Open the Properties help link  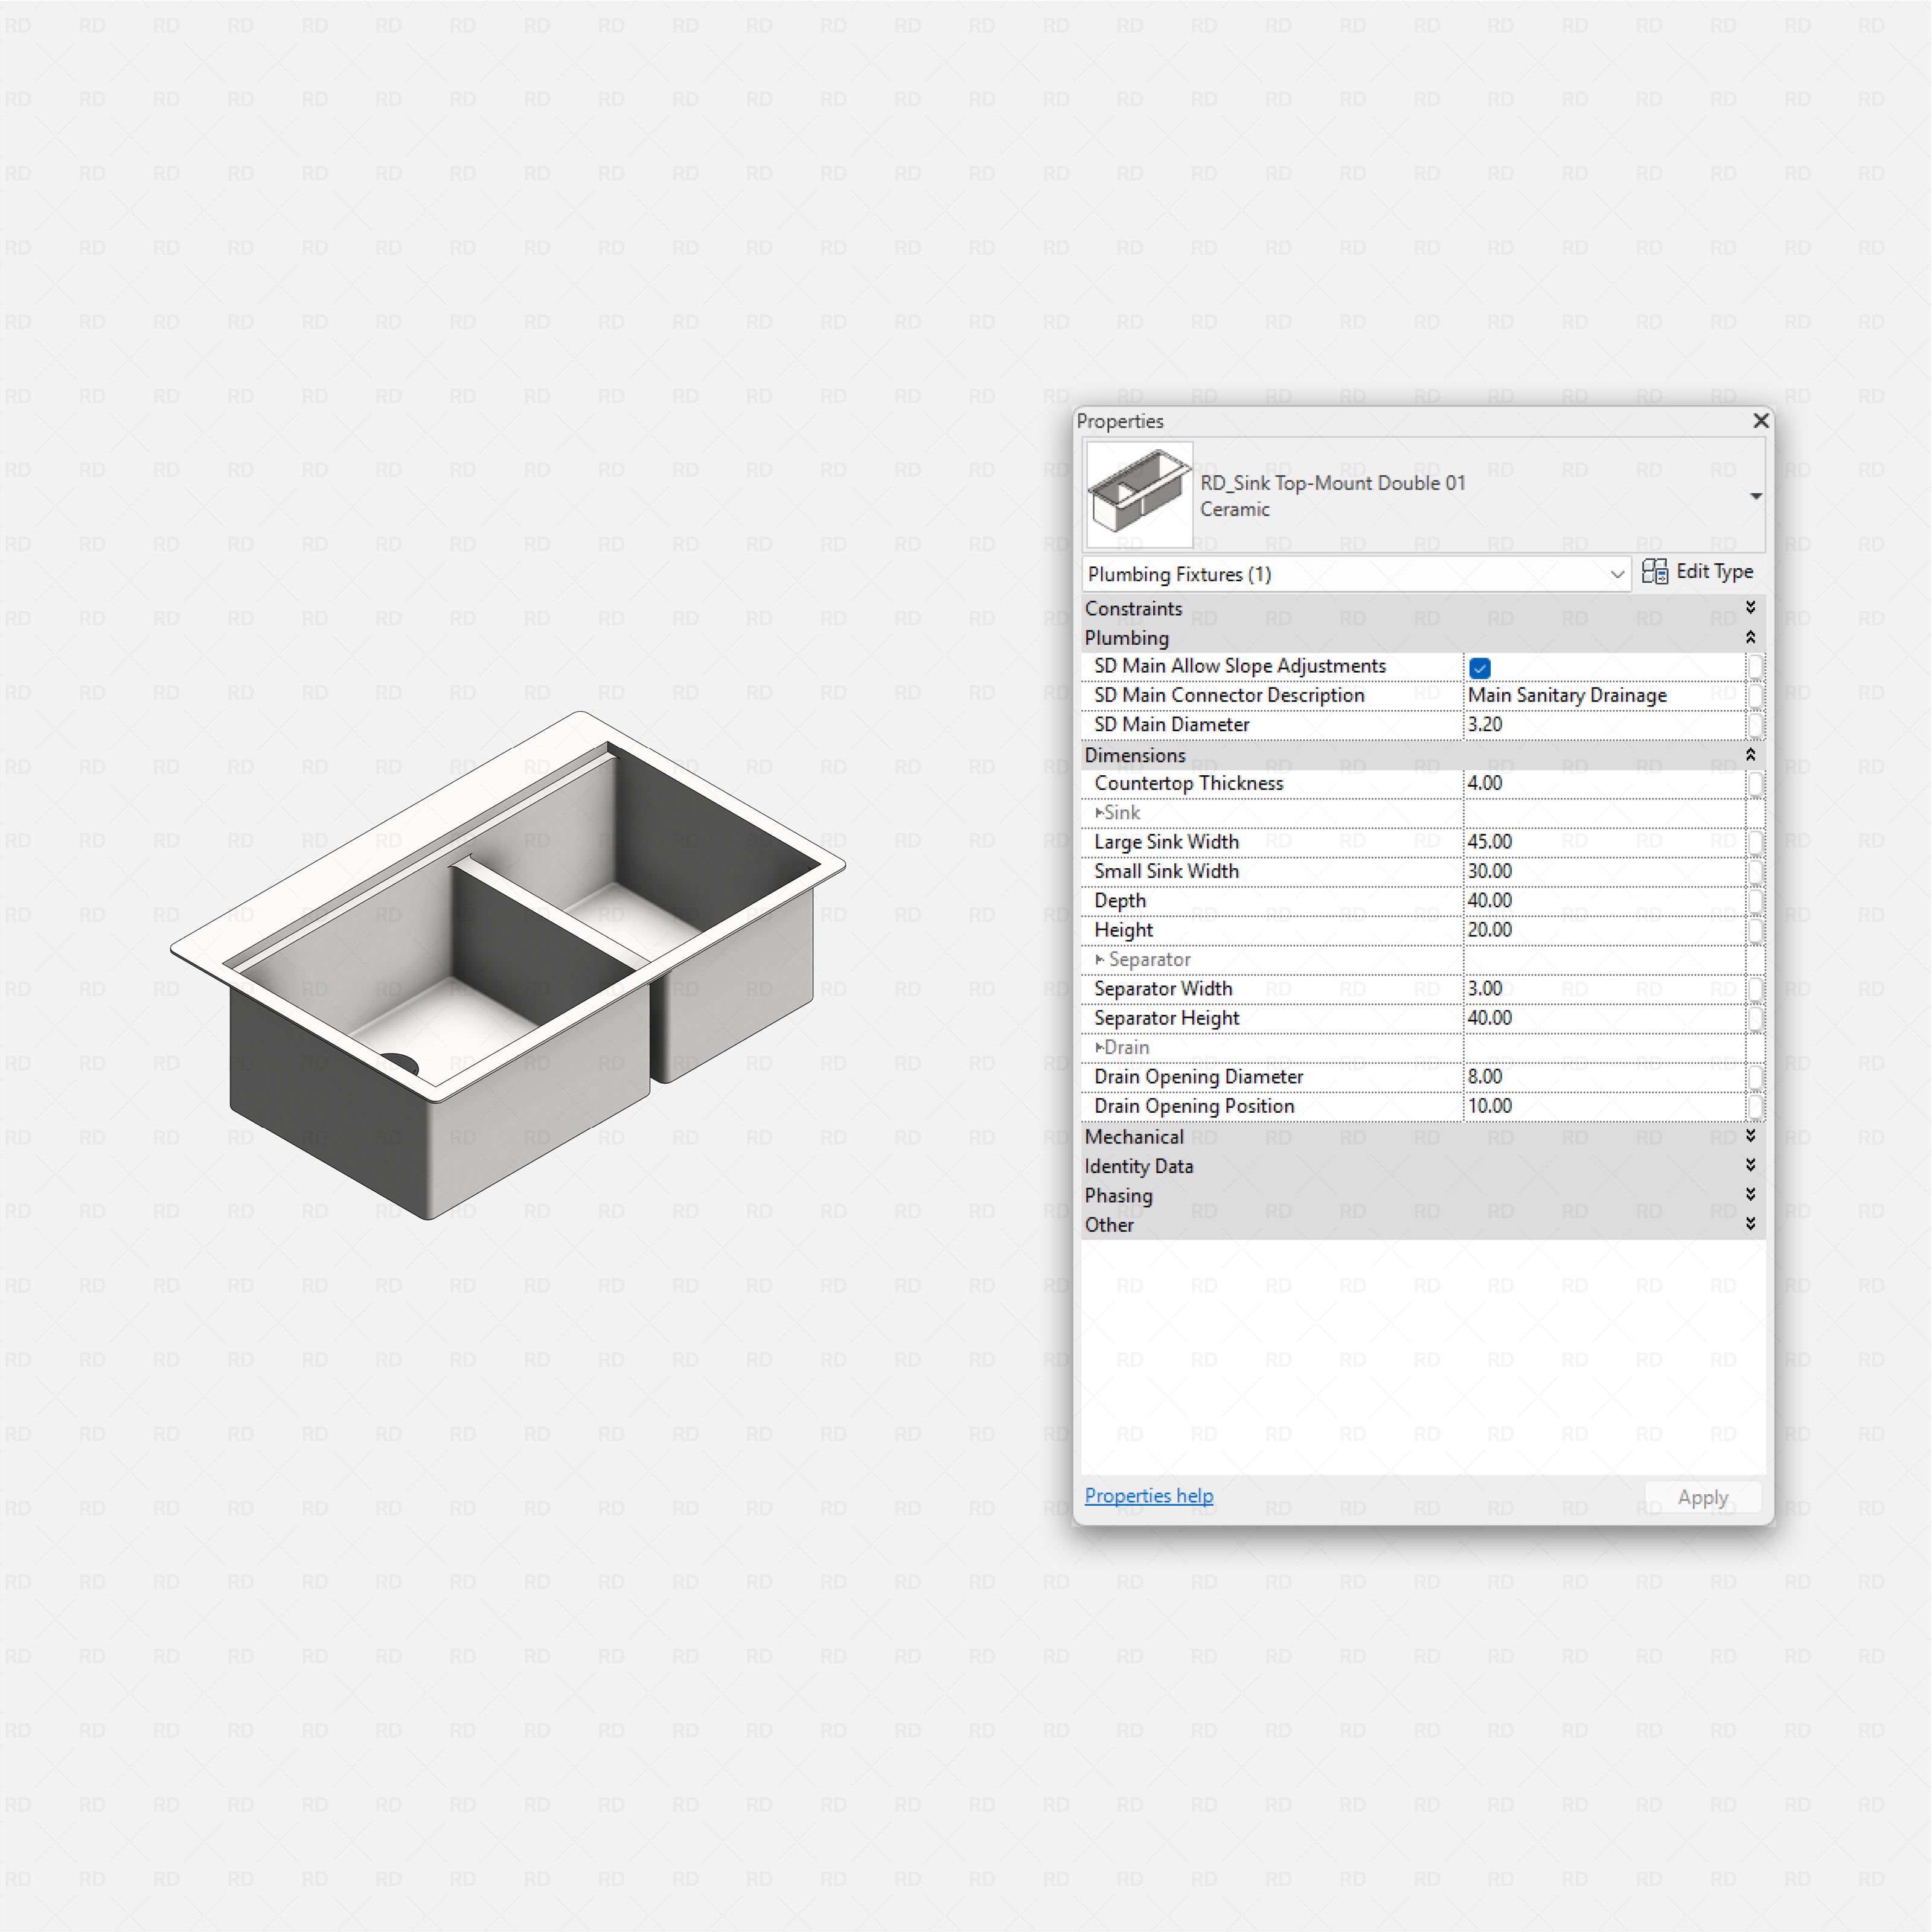pyautogui.click(x=1149, y=1495)
